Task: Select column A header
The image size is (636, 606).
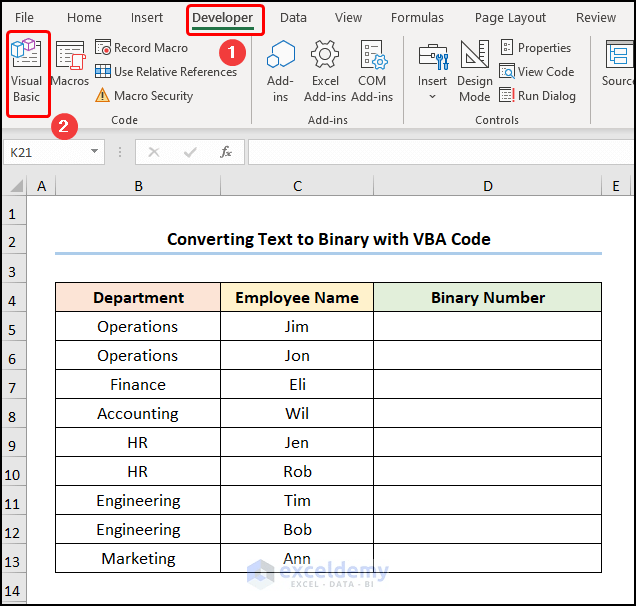Action: [41, 186]
